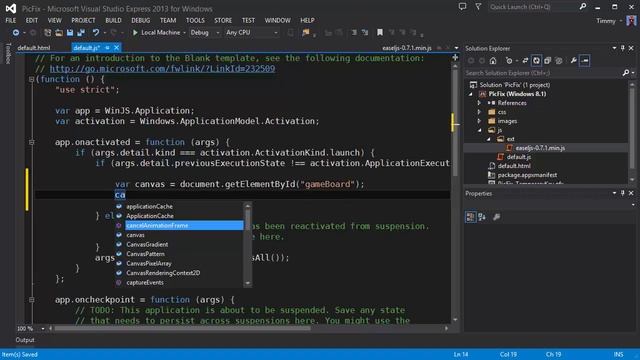Start debugging with green play arrow

pyautogui.click(x=135, y=32)
